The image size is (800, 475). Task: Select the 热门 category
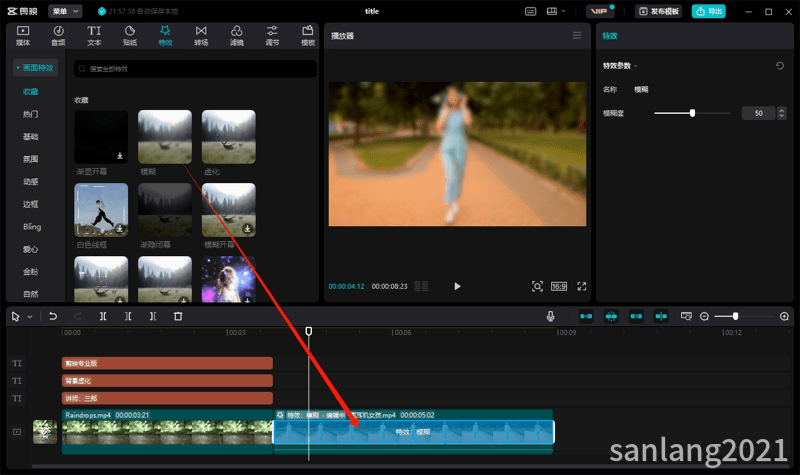(31, 114)
